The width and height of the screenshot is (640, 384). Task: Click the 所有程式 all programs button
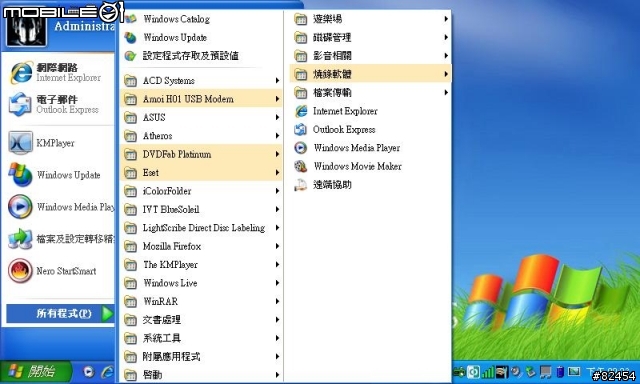coord(60,313)
